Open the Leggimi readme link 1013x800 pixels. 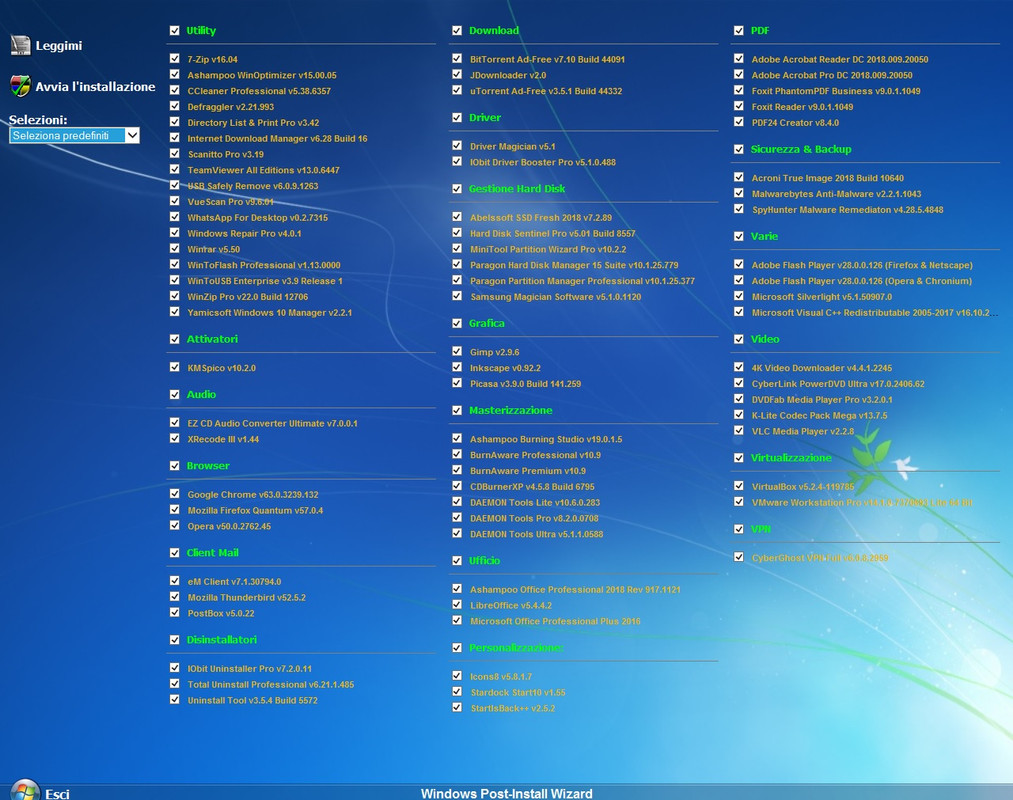[59, 46]
